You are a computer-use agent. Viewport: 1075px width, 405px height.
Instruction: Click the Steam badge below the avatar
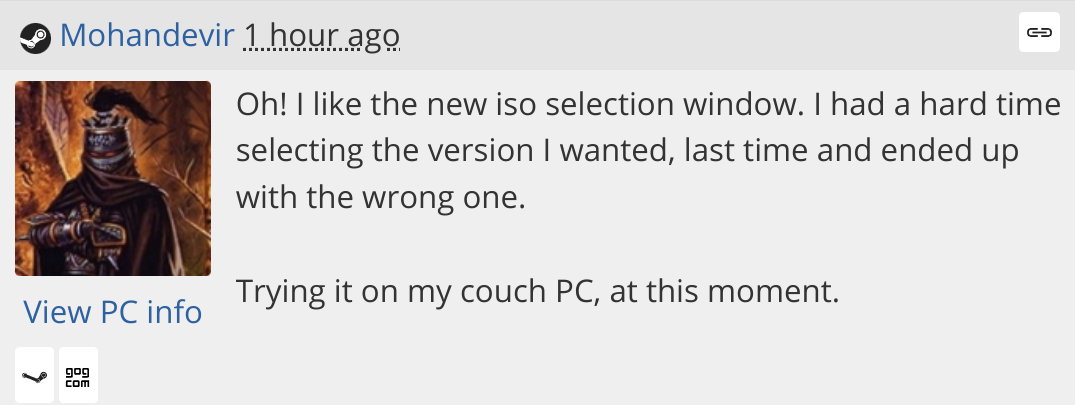(34, 376)
